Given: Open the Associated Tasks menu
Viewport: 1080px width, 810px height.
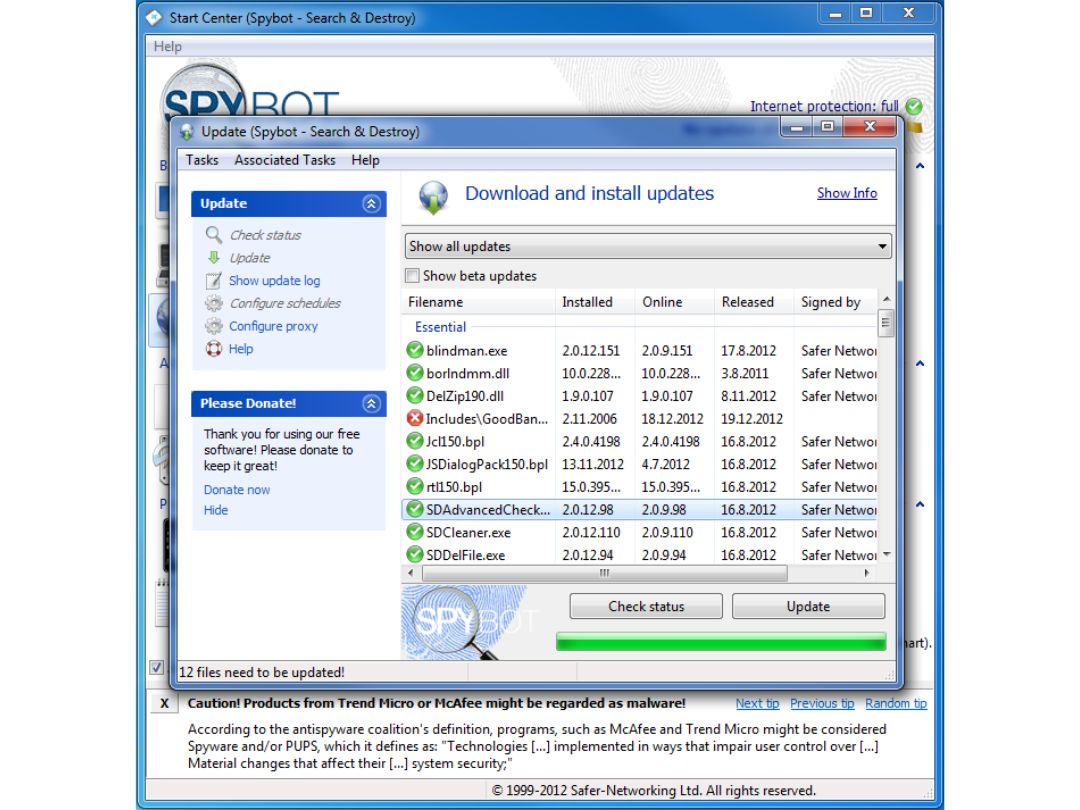Looking at the screenshot, I should point(284,160).
